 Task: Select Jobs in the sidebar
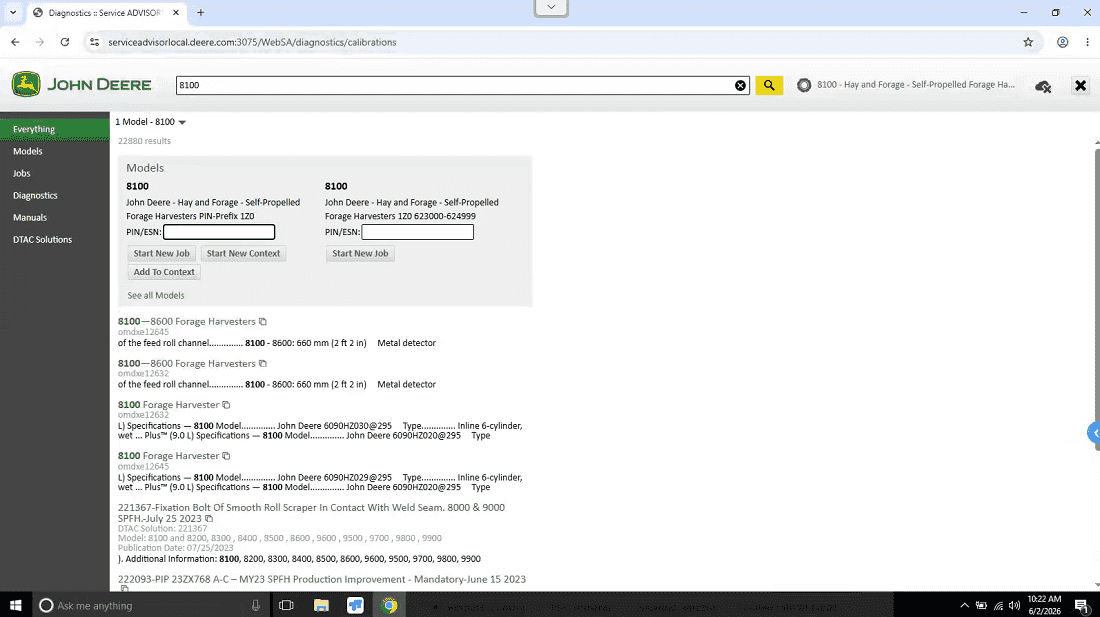click(x=55, y=173)
